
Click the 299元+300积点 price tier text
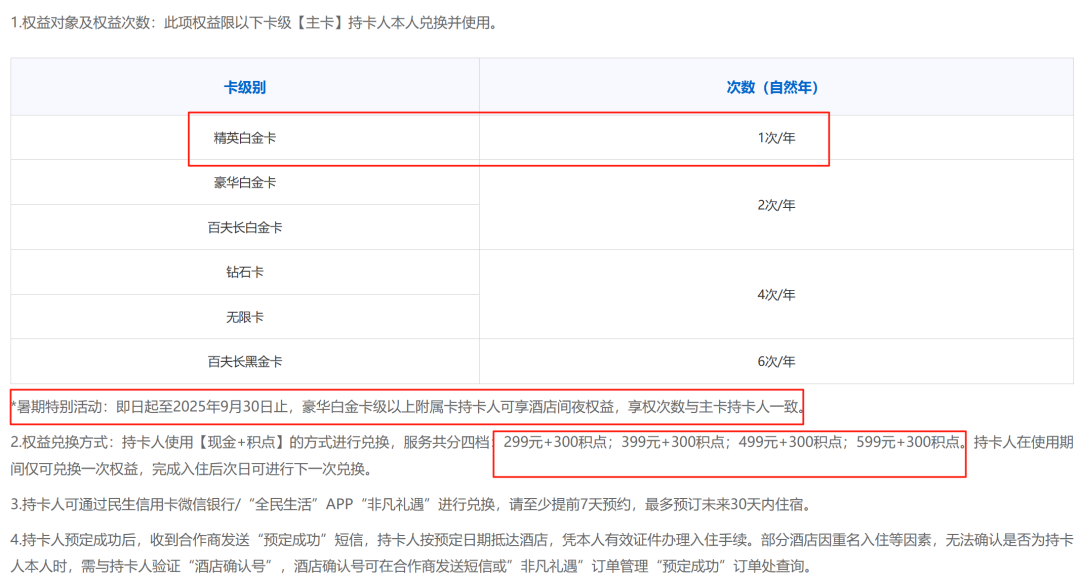pos(555,442)
